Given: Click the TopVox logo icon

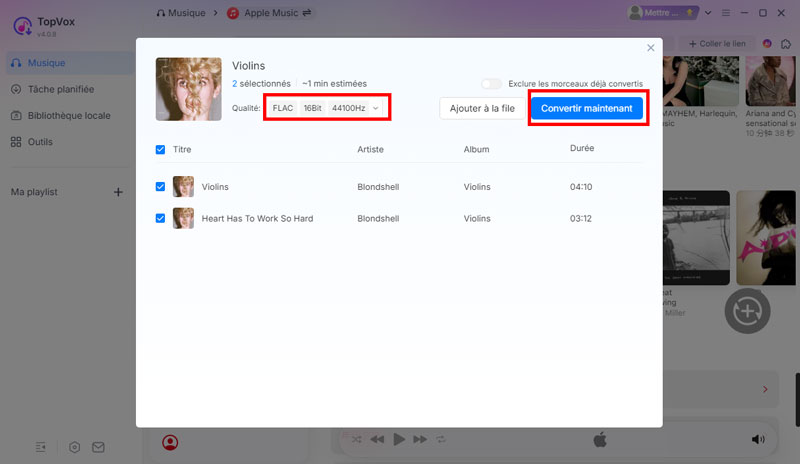Looking at the screenshot, I should click(x=22, y=26).
